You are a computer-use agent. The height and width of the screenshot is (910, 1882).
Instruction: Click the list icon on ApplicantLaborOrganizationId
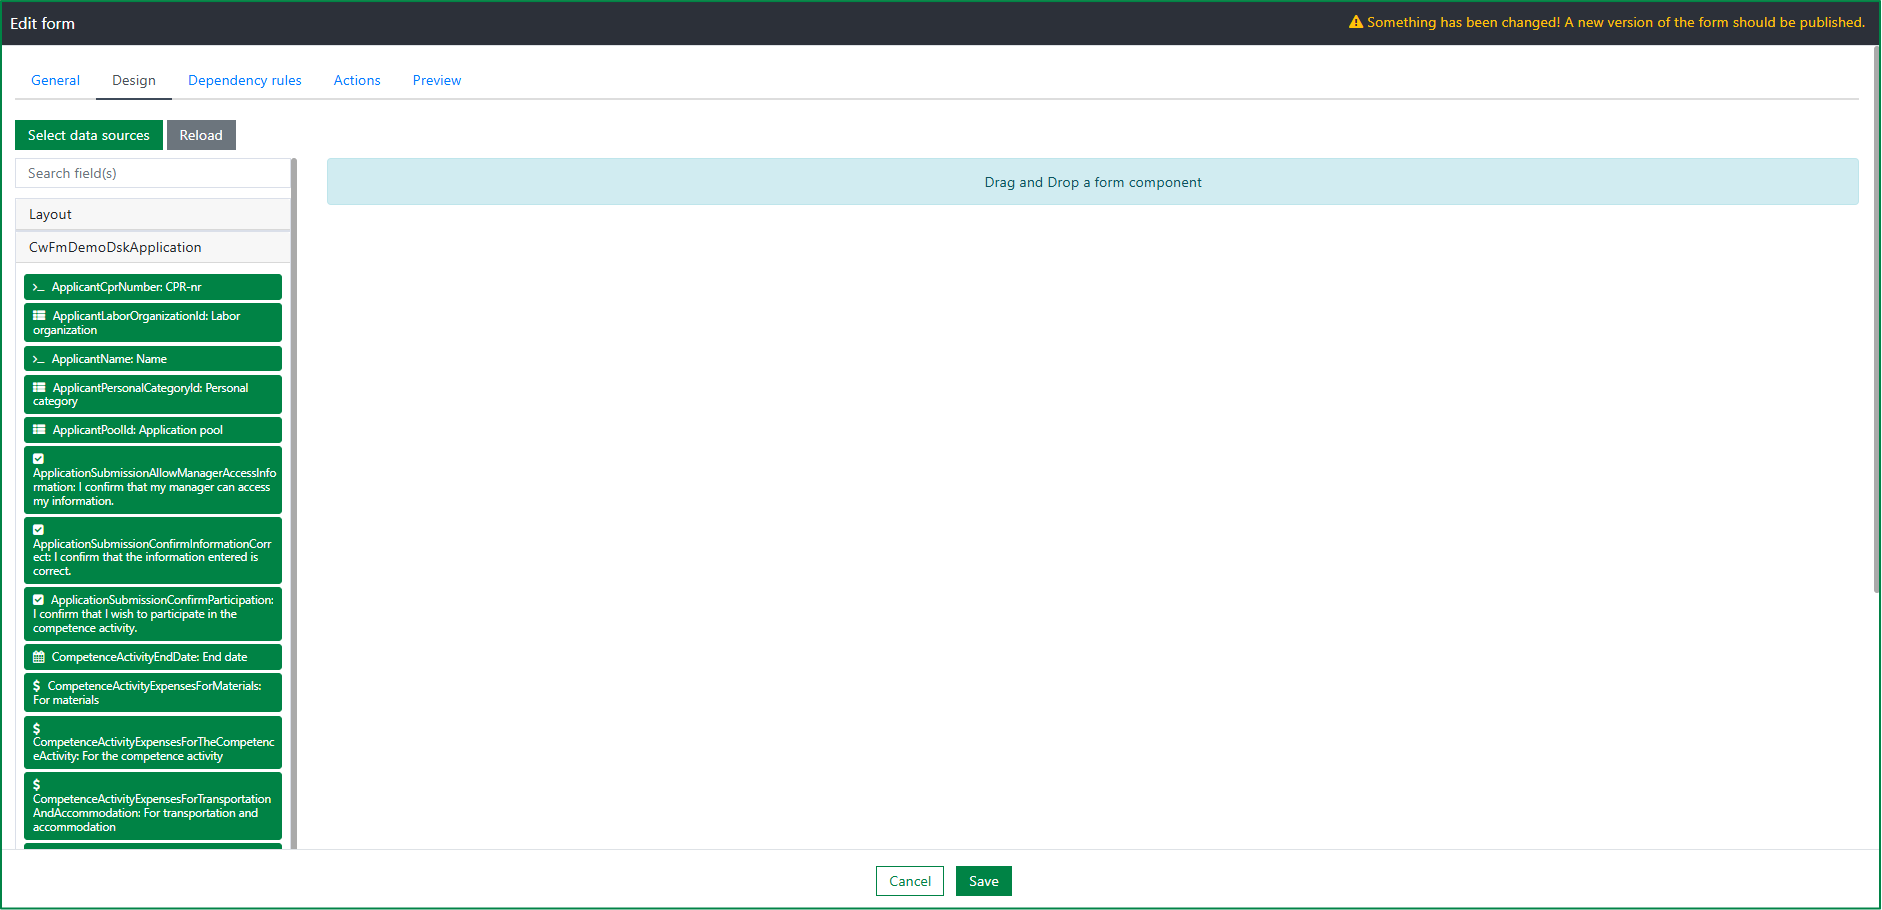[x=39, y=316]
